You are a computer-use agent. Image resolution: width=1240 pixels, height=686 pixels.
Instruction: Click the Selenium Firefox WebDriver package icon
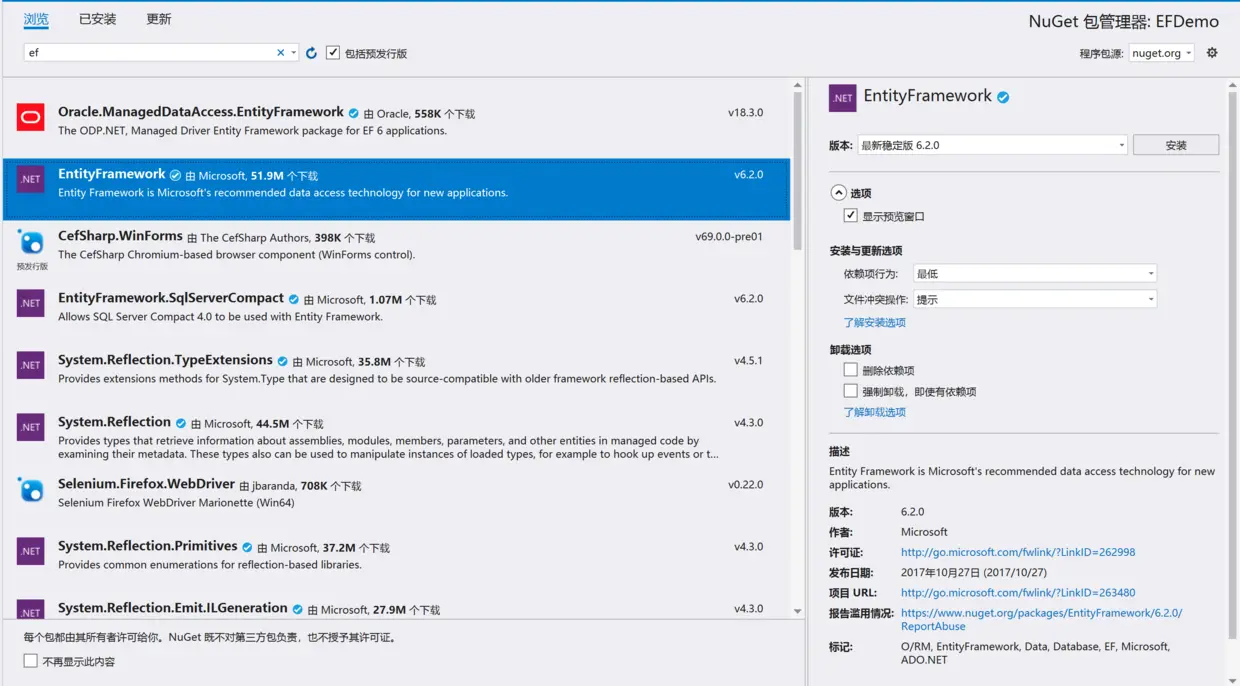[31, 491]
